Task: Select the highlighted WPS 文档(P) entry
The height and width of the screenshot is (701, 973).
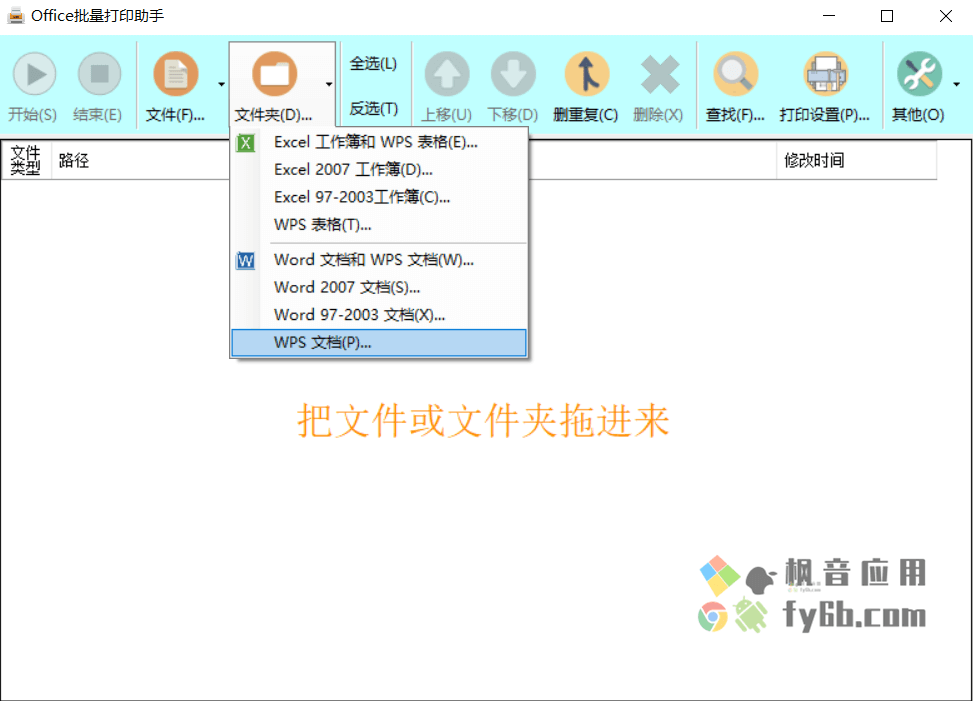Action: pyautogui.click(x=379, y=342)
